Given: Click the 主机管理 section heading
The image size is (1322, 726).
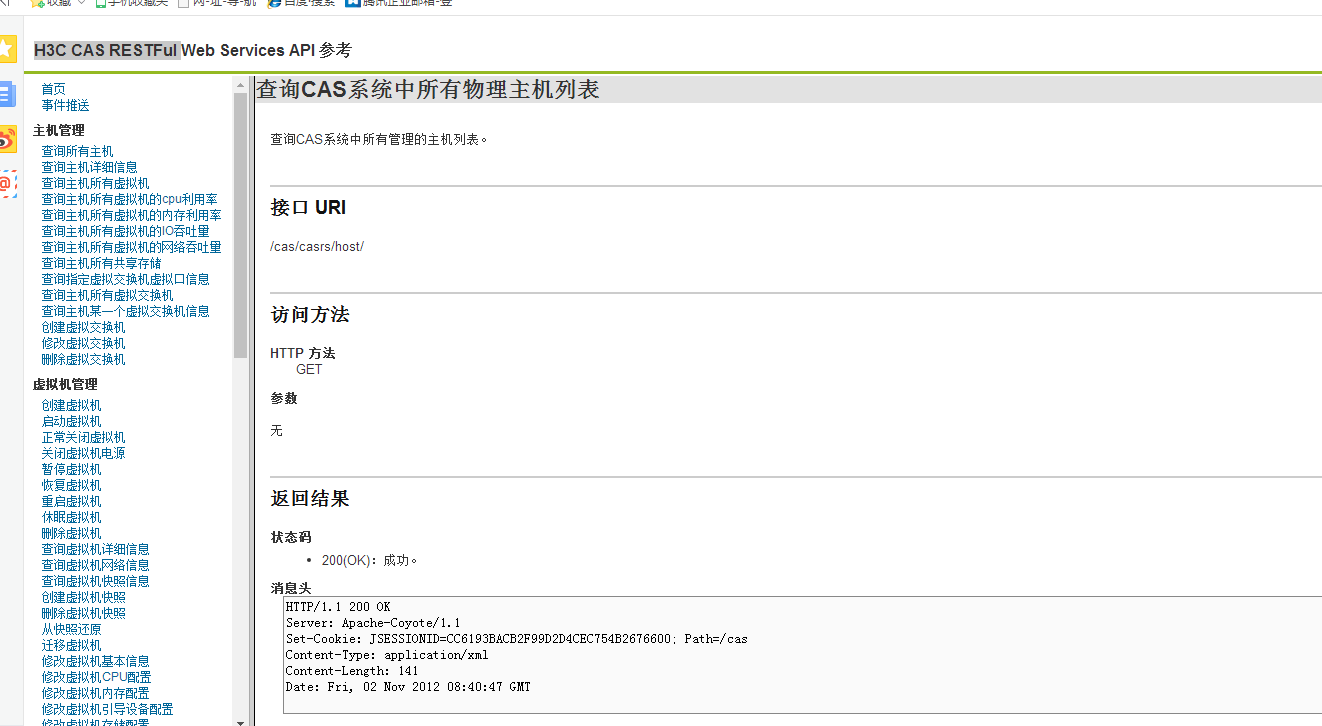Looking at the screenshot, I should tap(59, 130).
